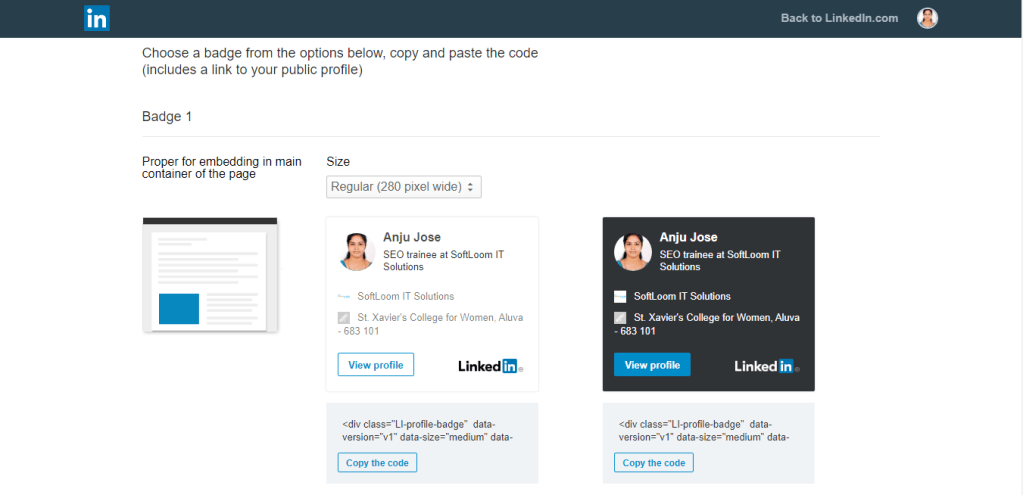Click SoftLoom company icon in light badge

(x=344, y=296)
